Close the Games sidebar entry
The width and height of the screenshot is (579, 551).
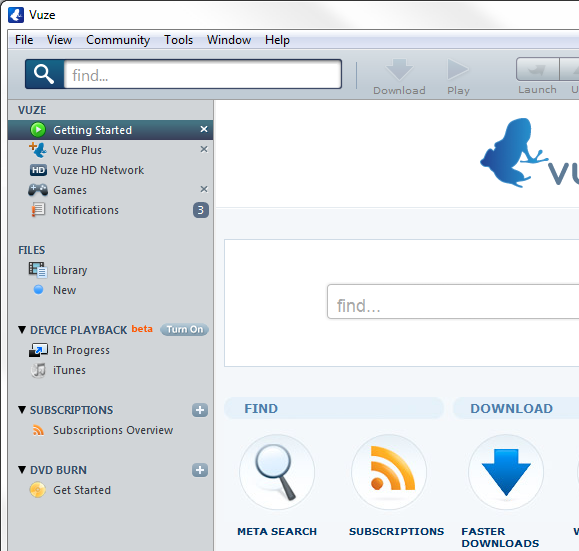click(x=204, y=189)
